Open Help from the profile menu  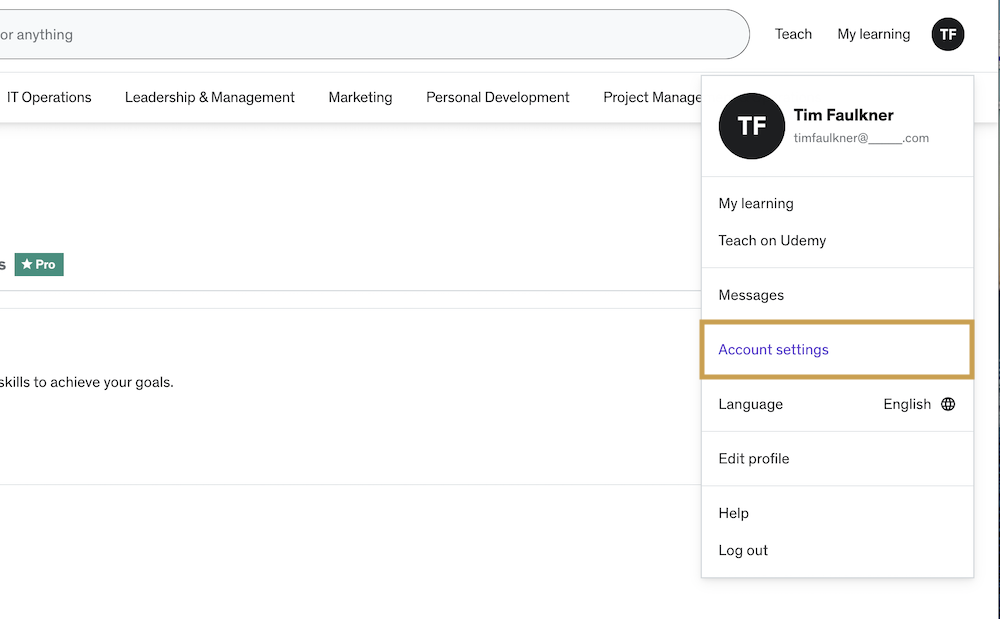click(x=733, y=513)
